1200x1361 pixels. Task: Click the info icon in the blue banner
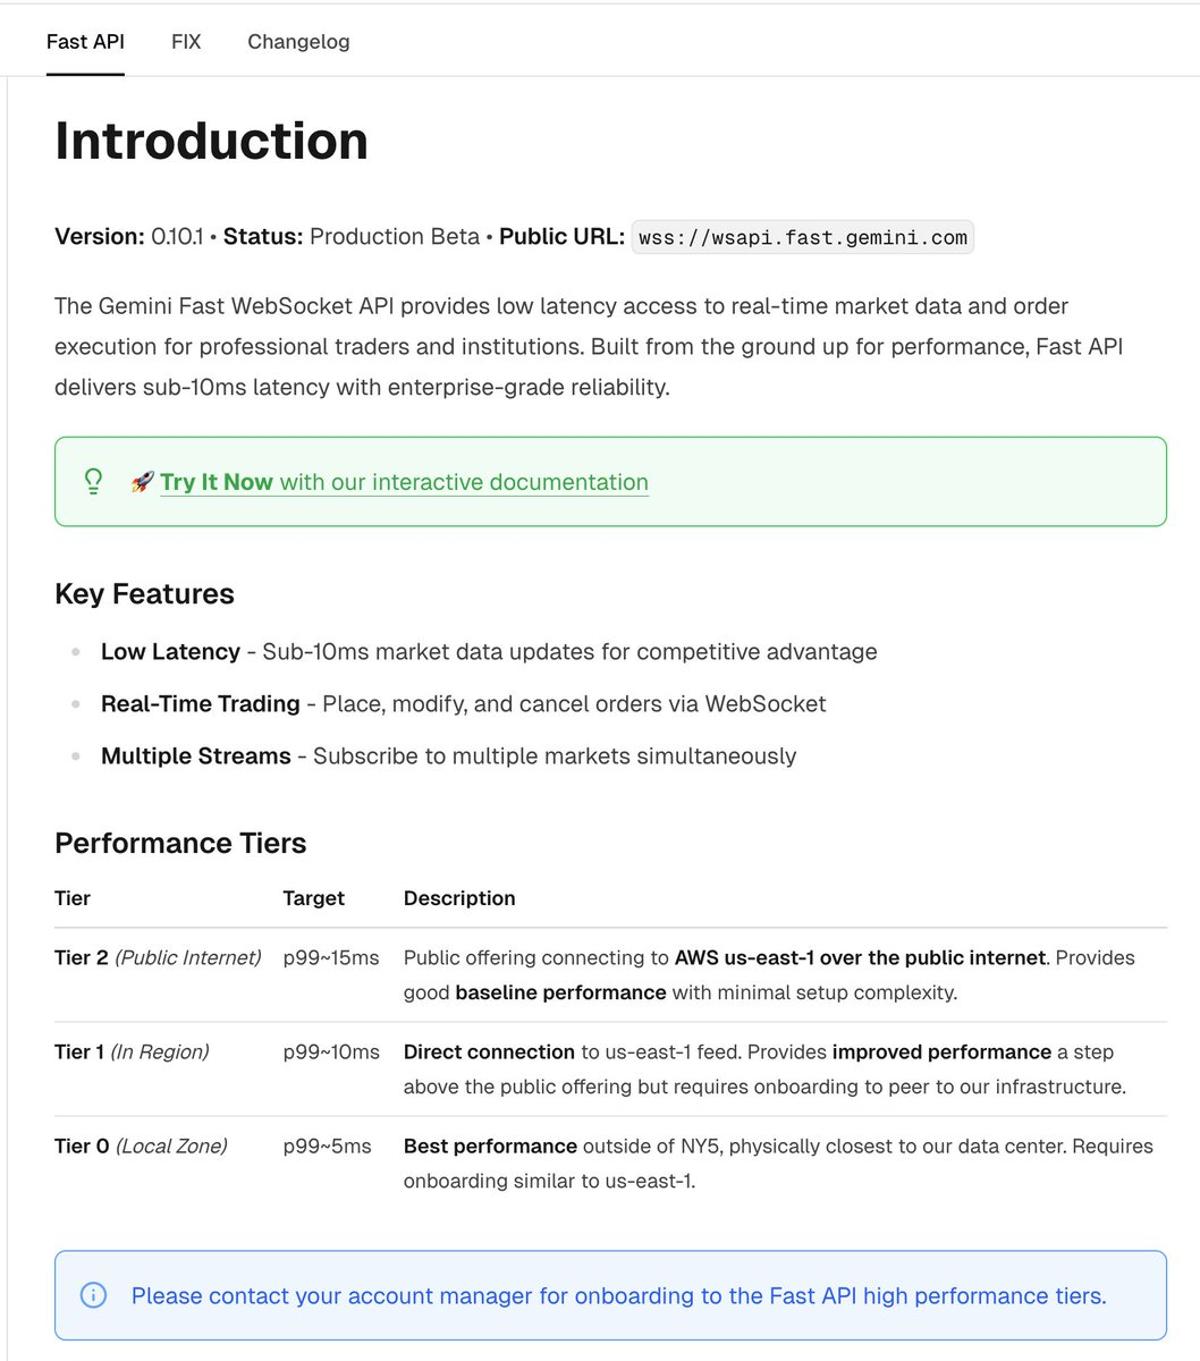[x=92, y=1295]
